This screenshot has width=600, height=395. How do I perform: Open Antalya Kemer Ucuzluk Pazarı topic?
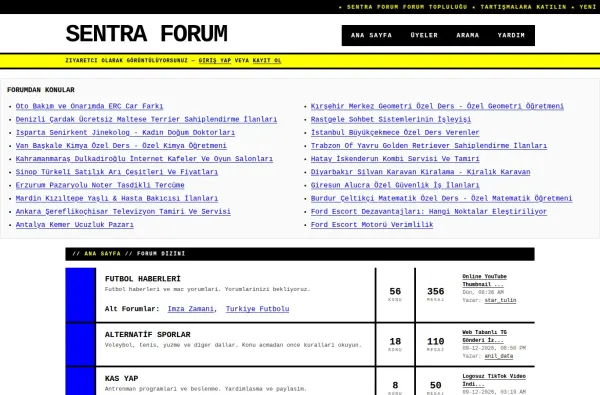75,225
